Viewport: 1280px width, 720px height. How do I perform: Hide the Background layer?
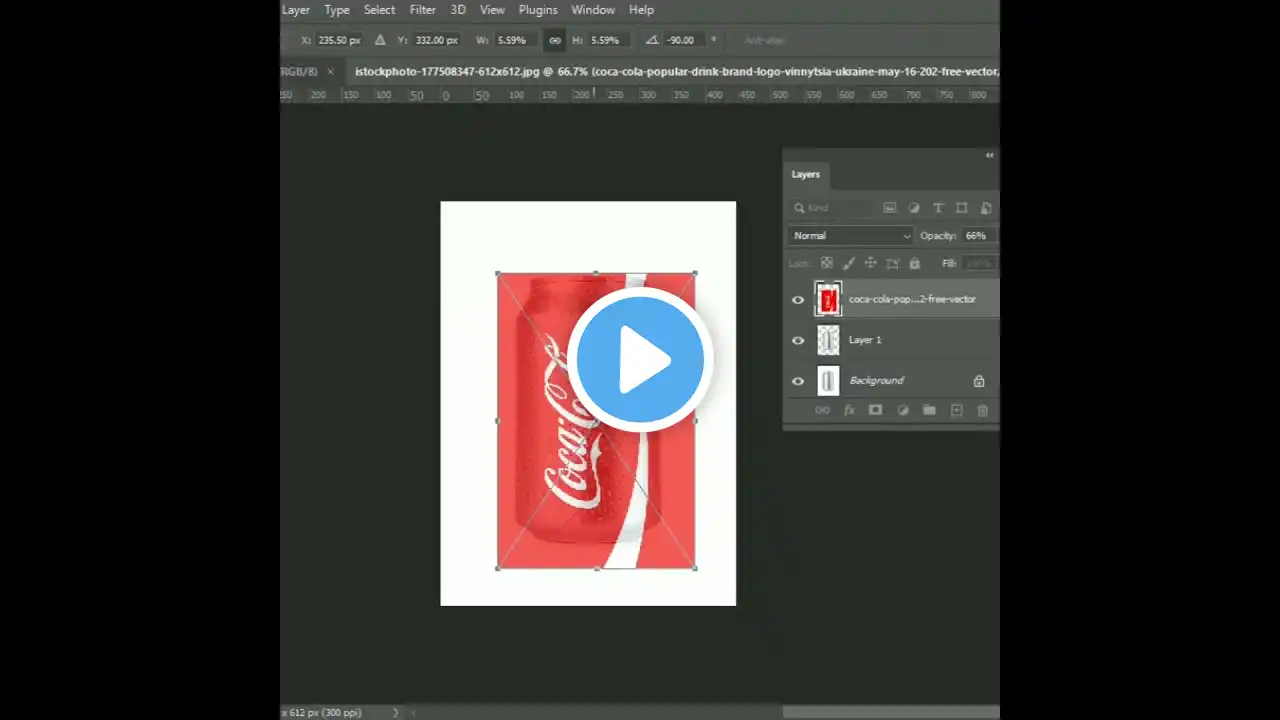click(797, 380)
